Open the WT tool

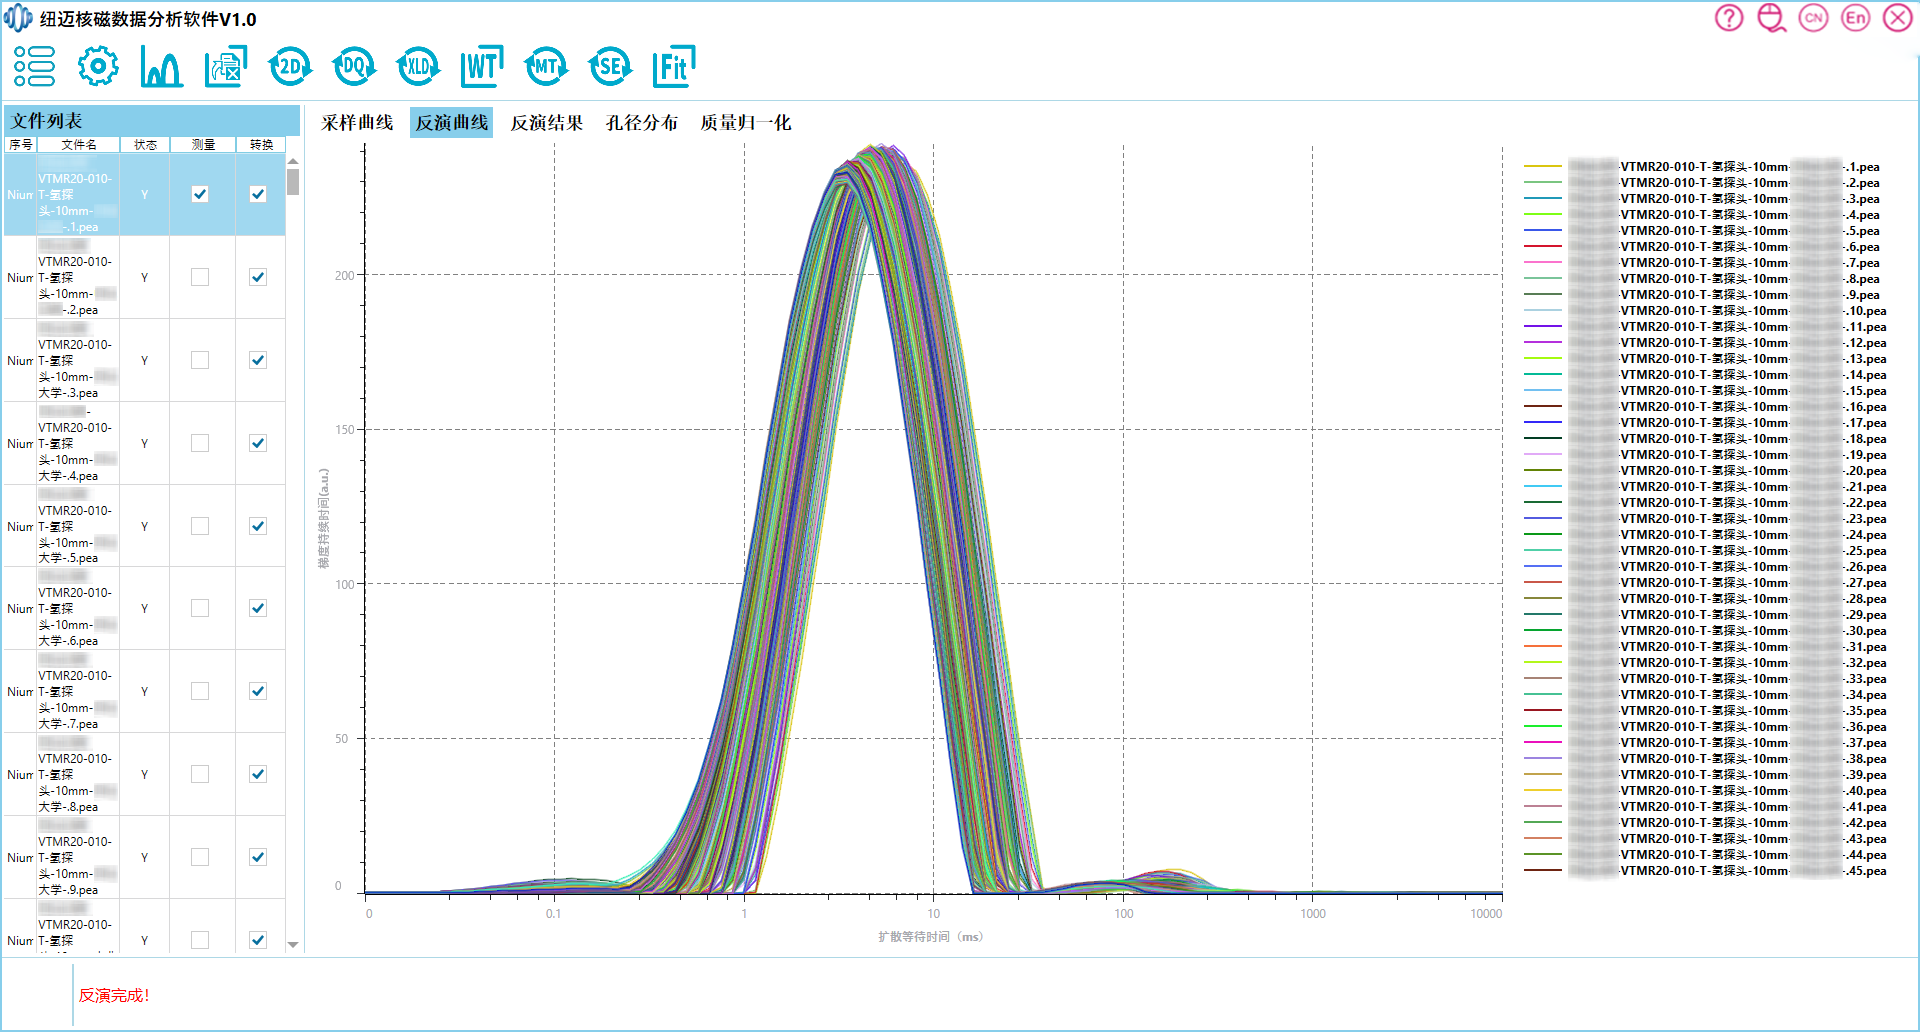[x=482, y=67]
